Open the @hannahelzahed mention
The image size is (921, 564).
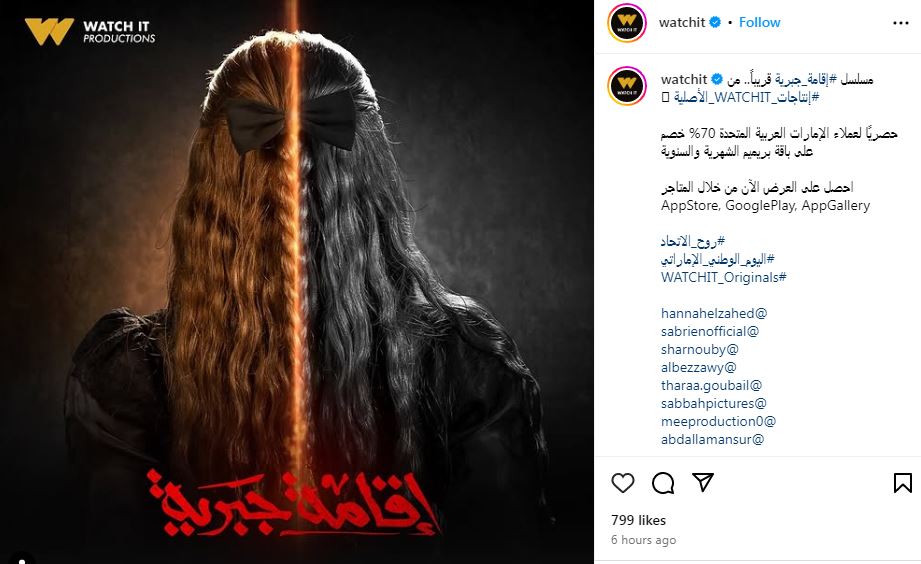pyautogui.click(x=714, y=313)
